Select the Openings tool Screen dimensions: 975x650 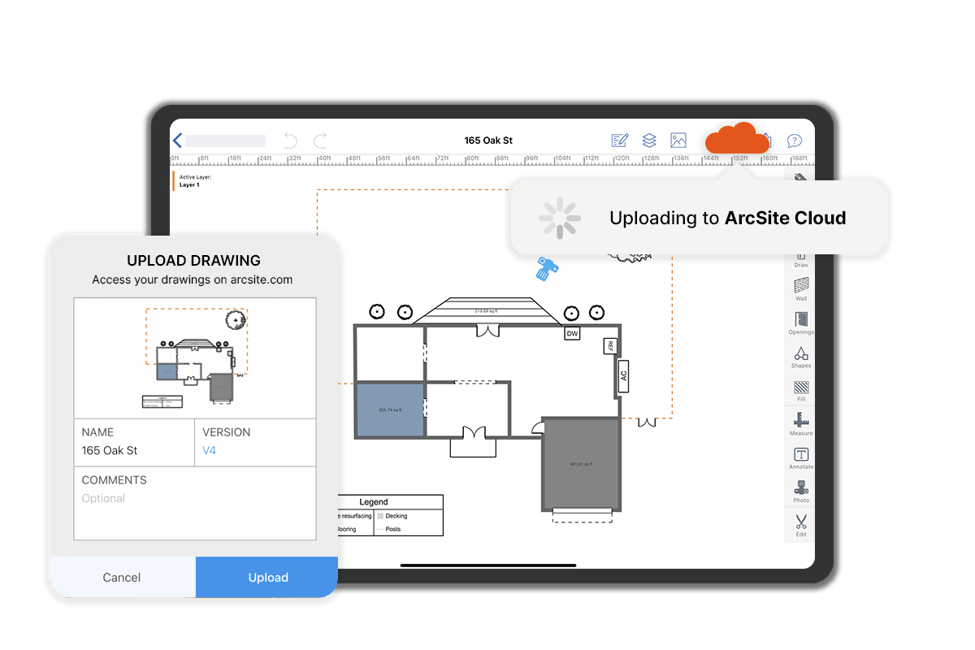click(801, 323)
